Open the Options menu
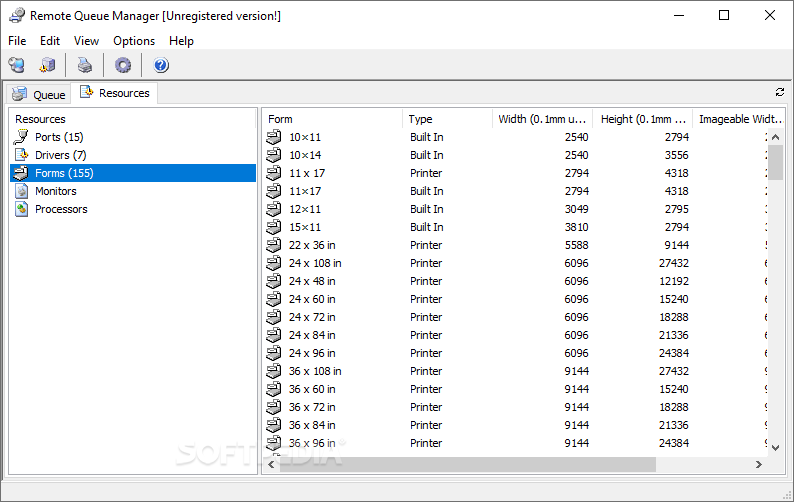Image resolution: width=794 pixels, height=502 pixels. (134, 41)
